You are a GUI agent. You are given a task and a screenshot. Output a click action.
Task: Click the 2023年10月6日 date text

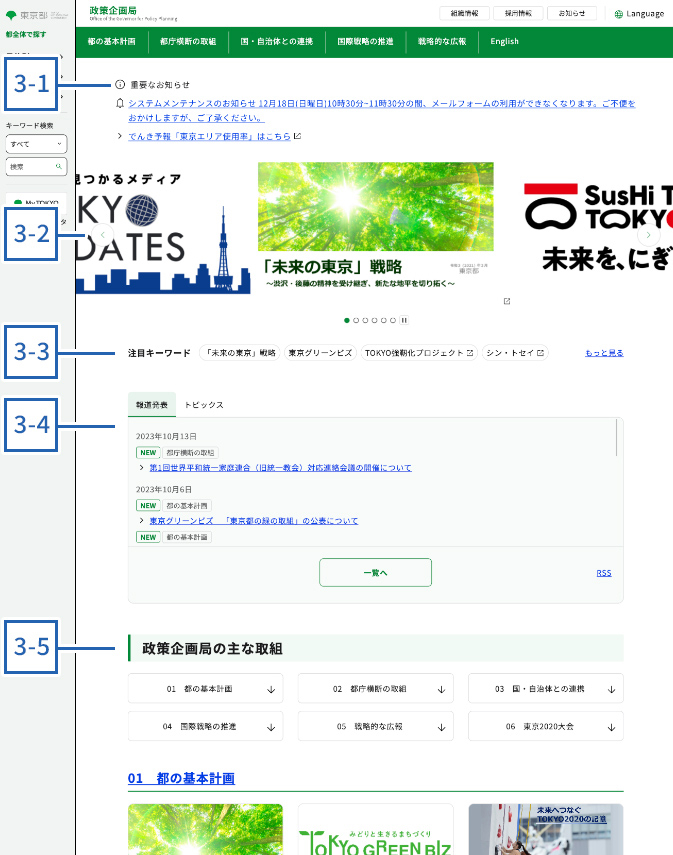tap(164, 490)
